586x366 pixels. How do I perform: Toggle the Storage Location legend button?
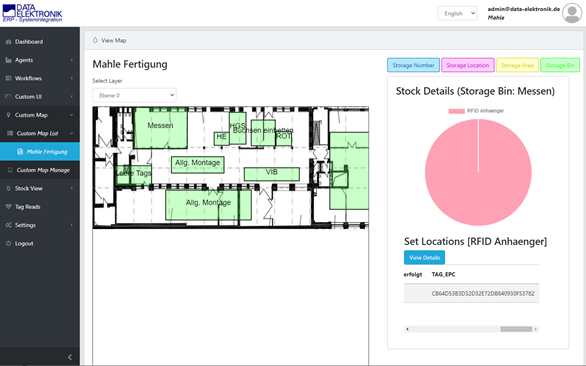pos(468,65)
